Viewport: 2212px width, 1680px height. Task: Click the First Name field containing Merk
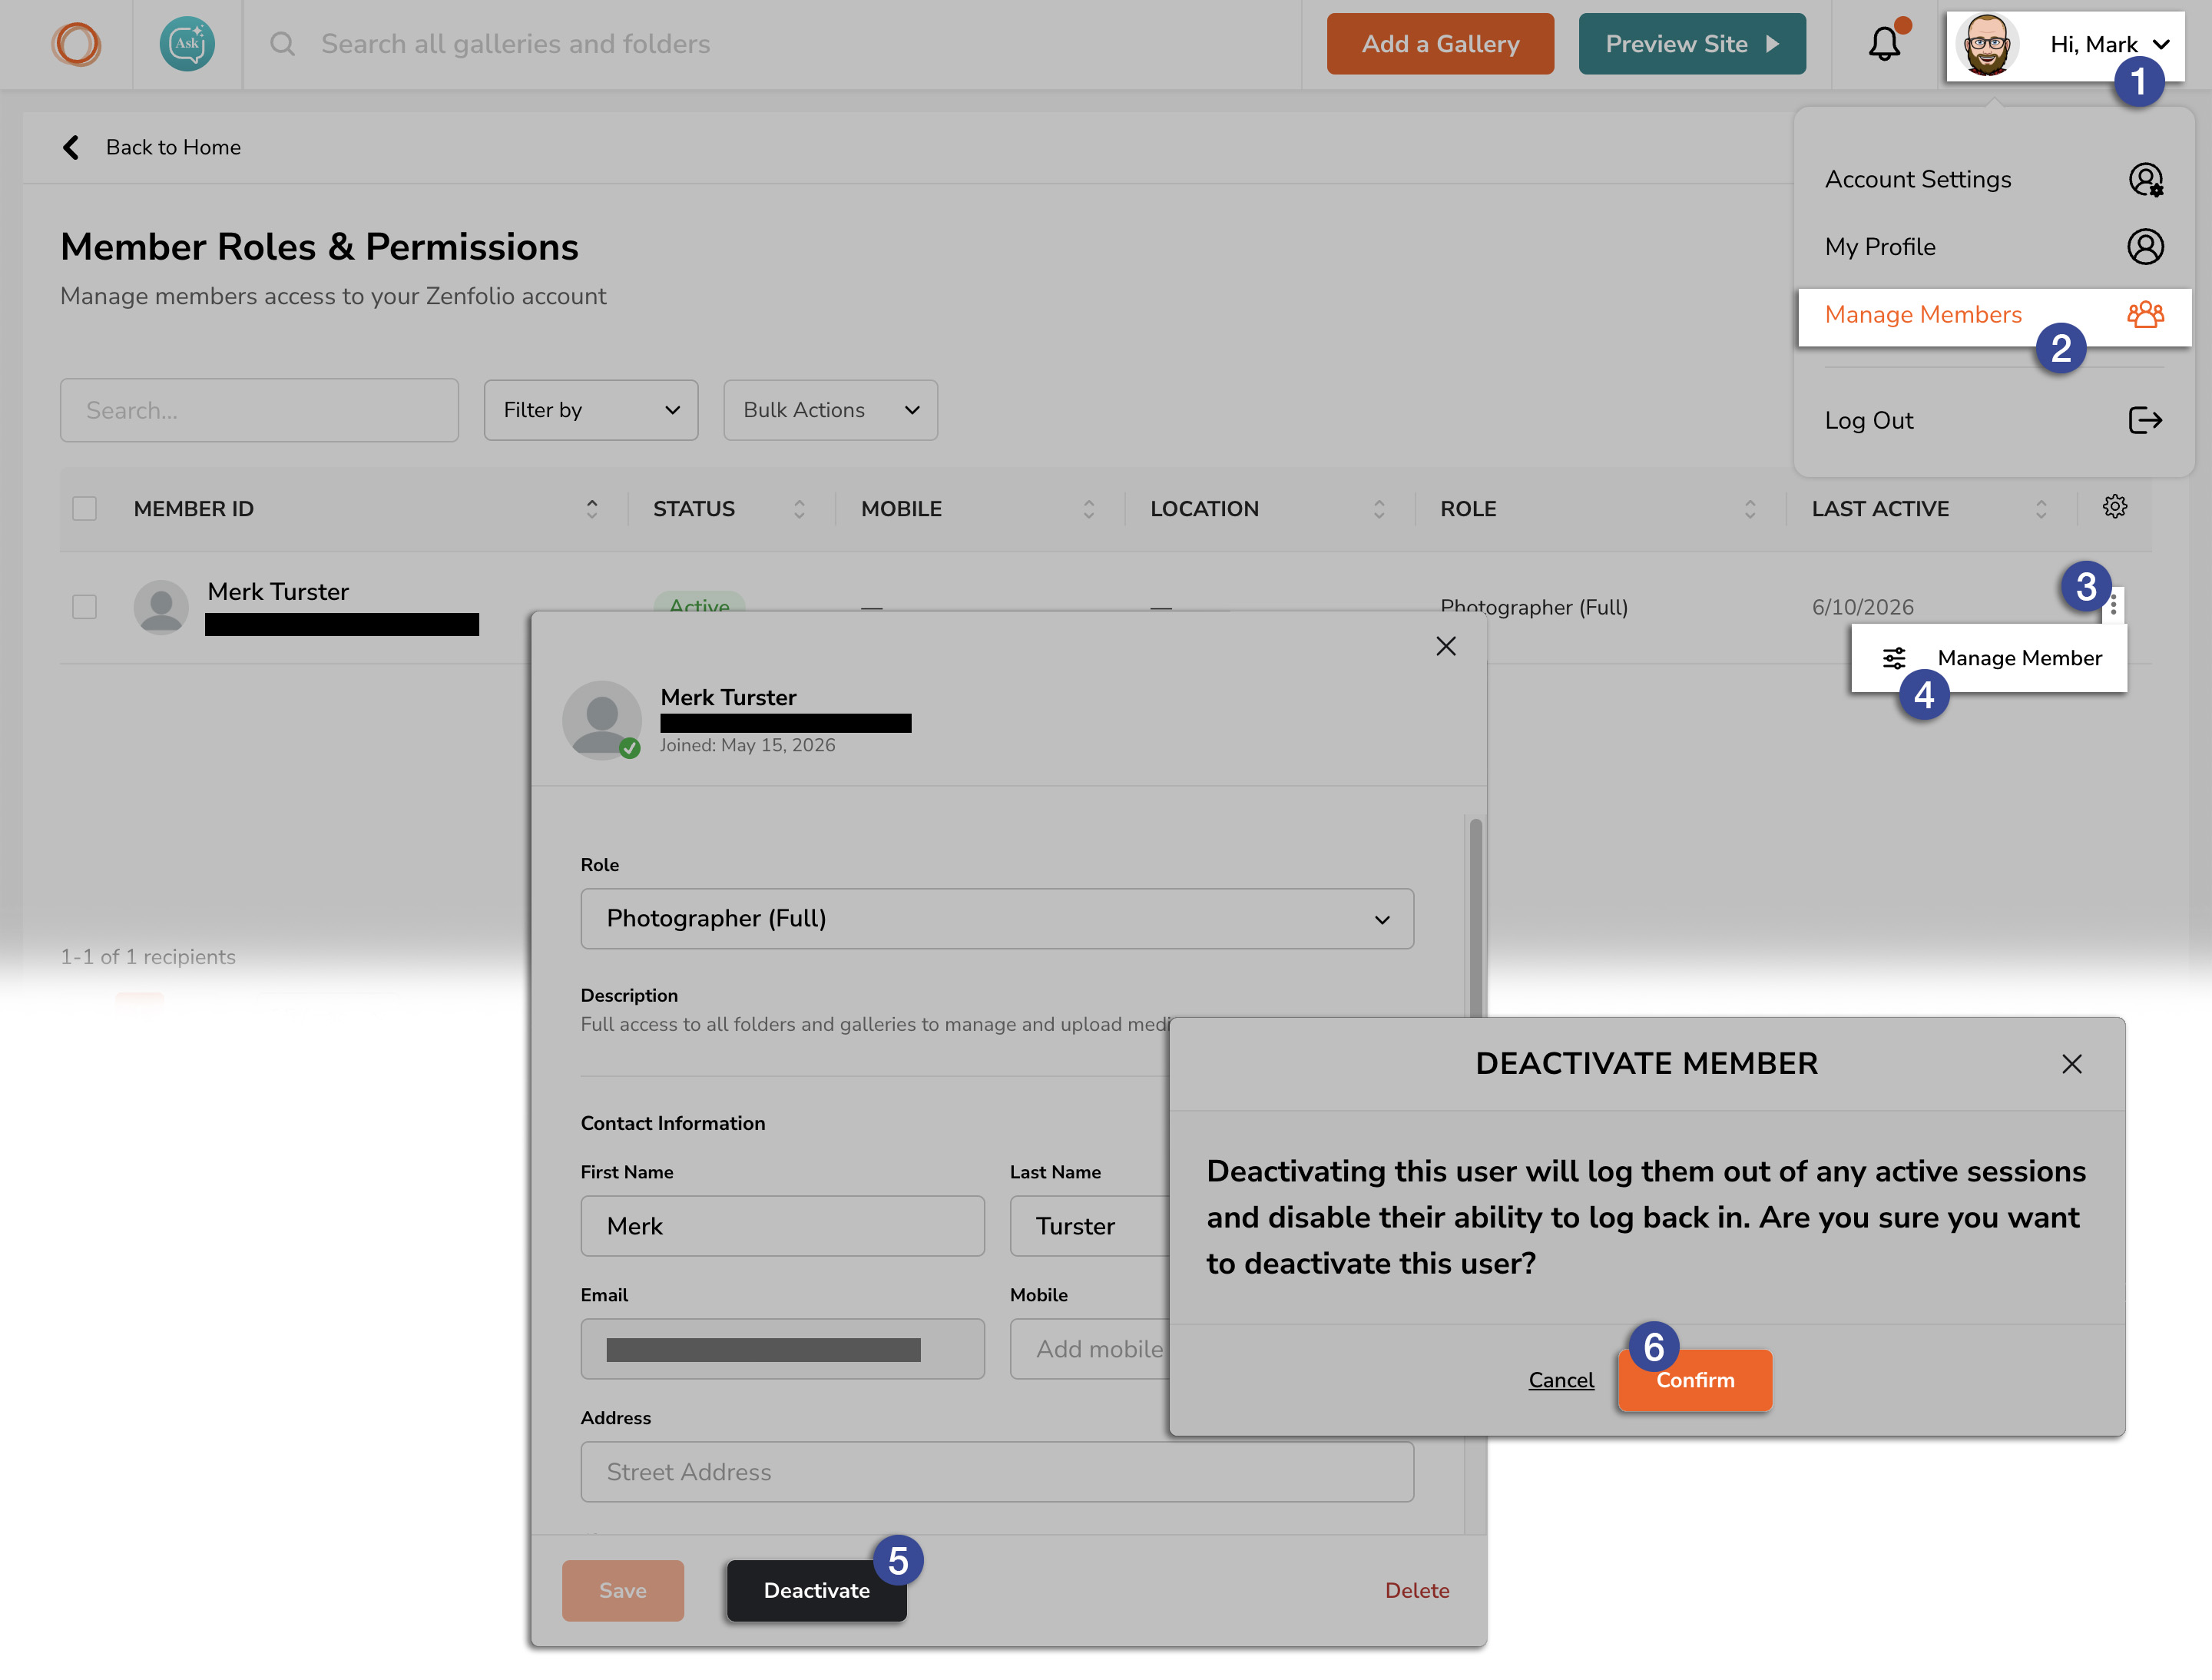tap(782, 1227)
